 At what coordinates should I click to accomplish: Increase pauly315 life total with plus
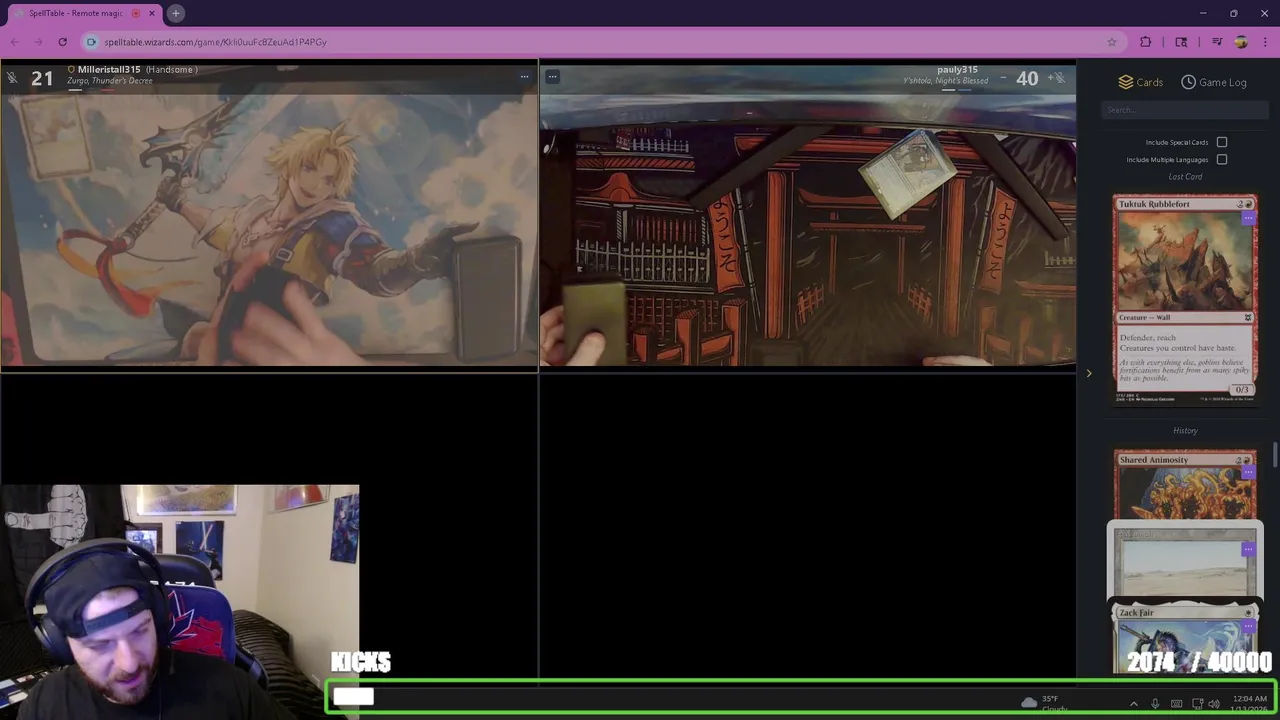coord(1050,78)
